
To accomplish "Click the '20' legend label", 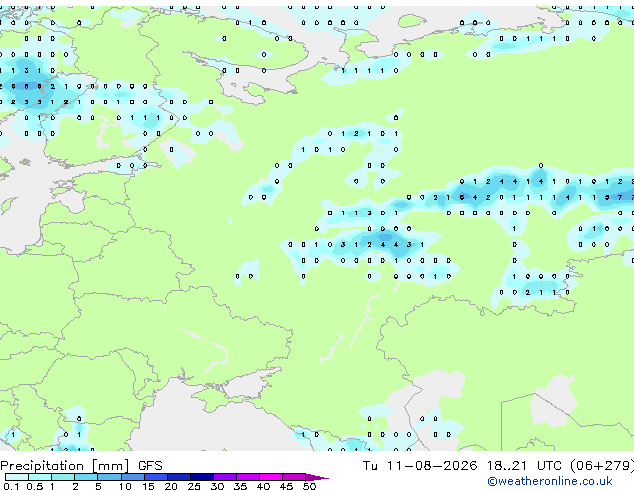I will pyautogui.click(x=171, y=486).
